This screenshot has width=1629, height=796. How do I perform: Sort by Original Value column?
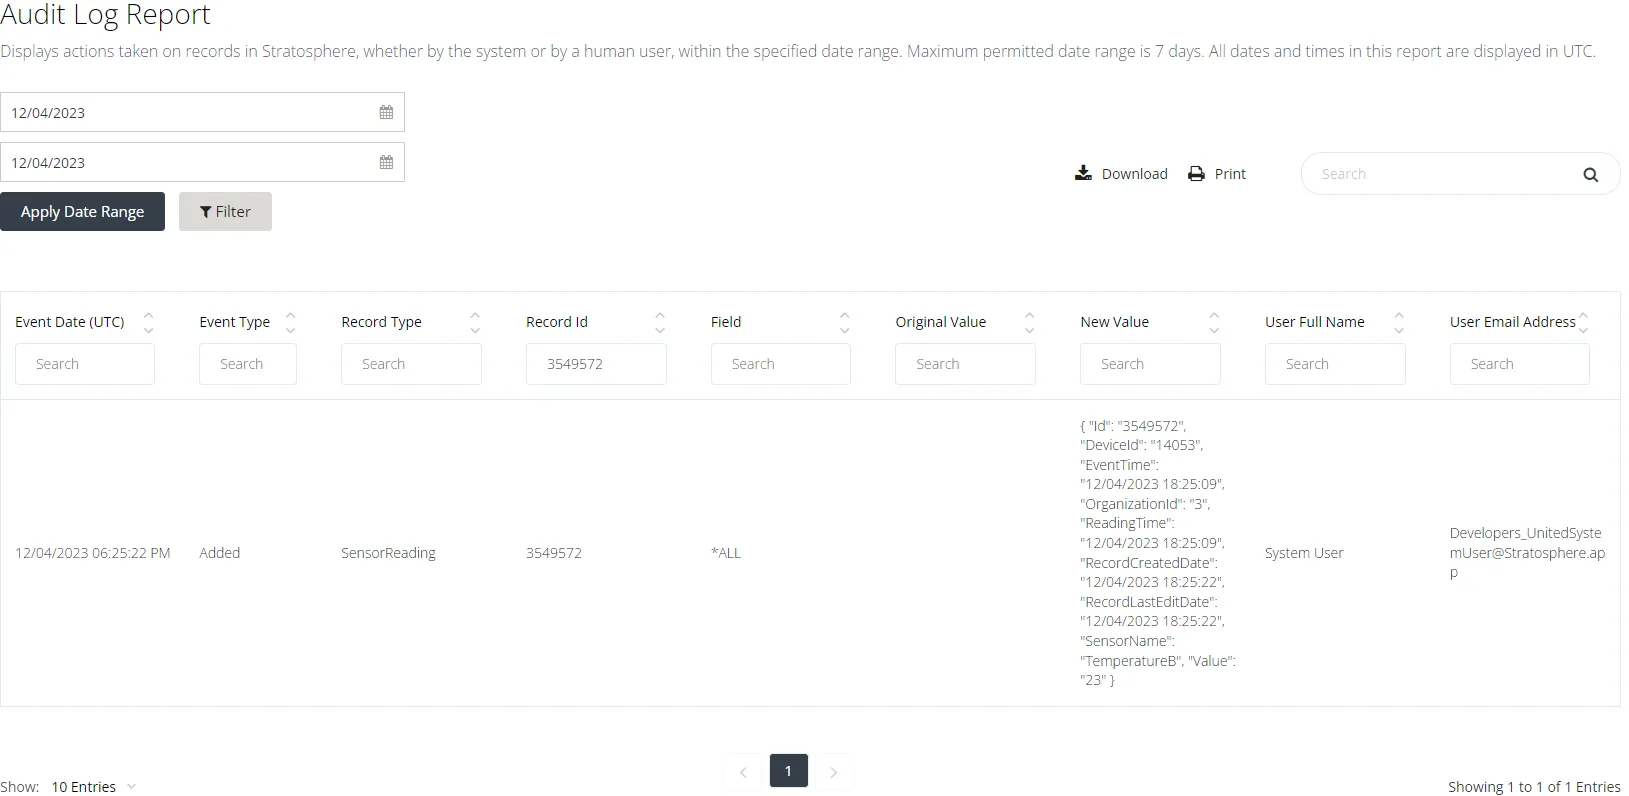(1029, 322)
